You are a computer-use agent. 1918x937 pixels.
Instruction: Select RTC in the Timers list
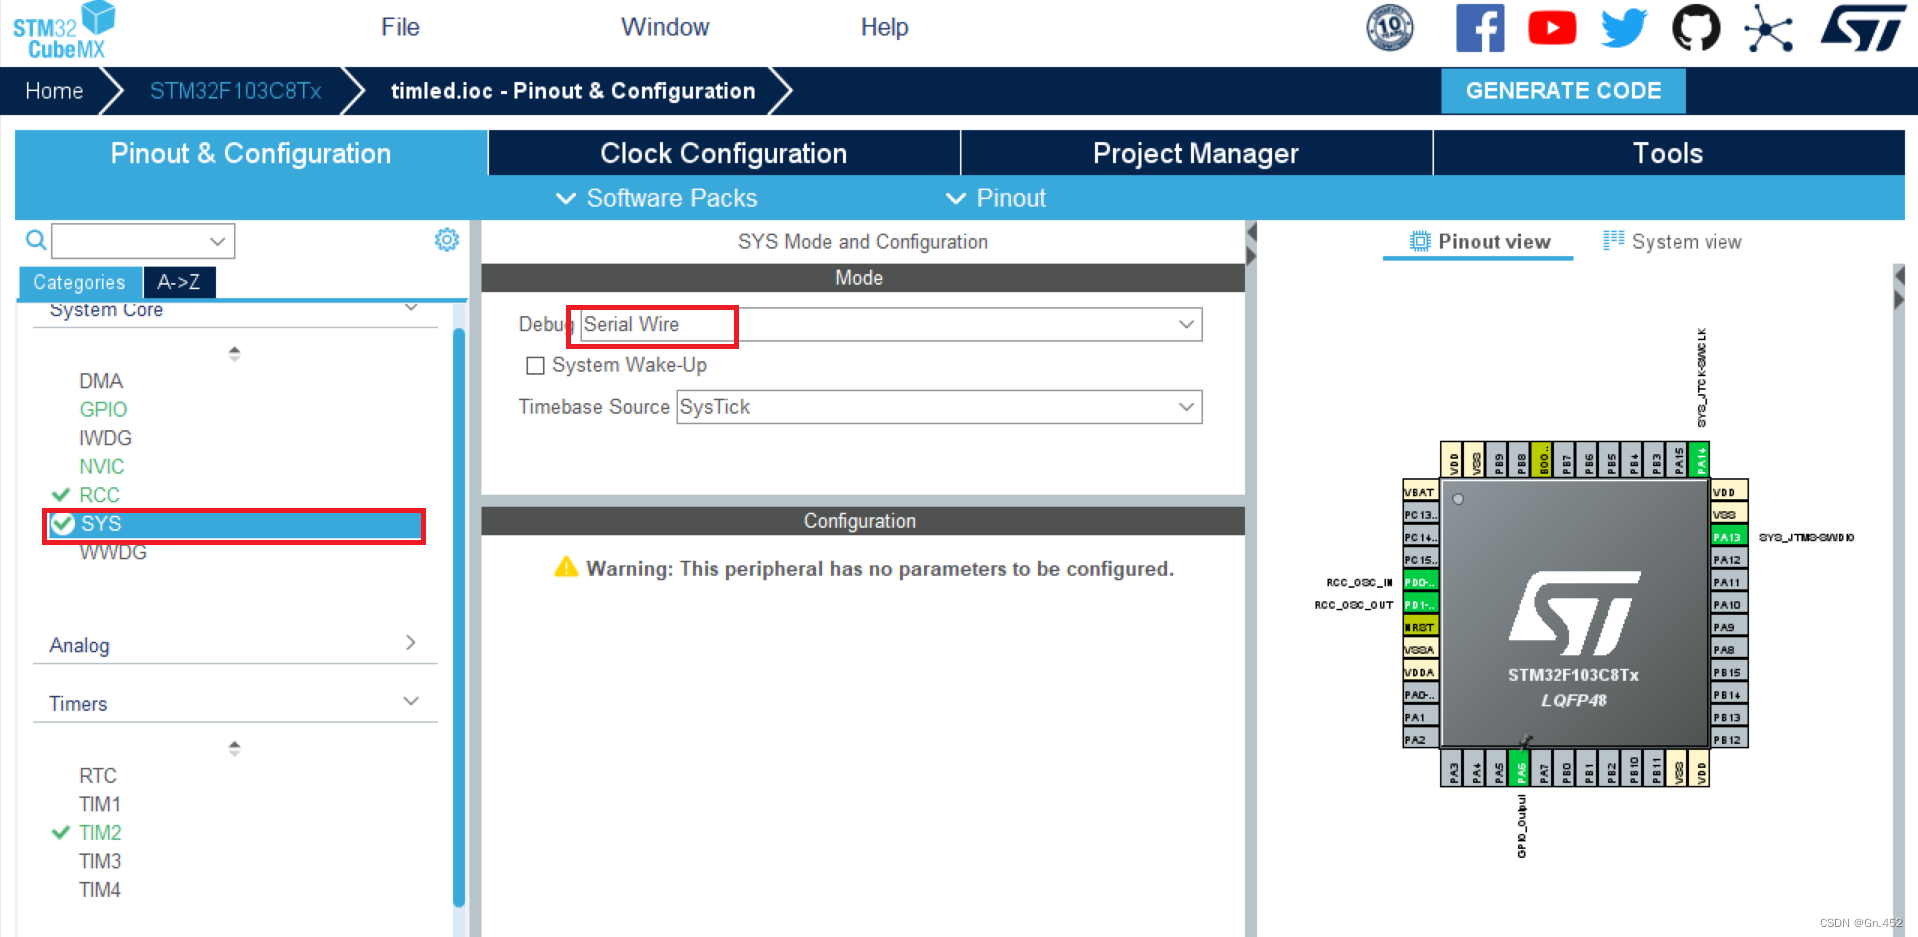tap(98, 775)
